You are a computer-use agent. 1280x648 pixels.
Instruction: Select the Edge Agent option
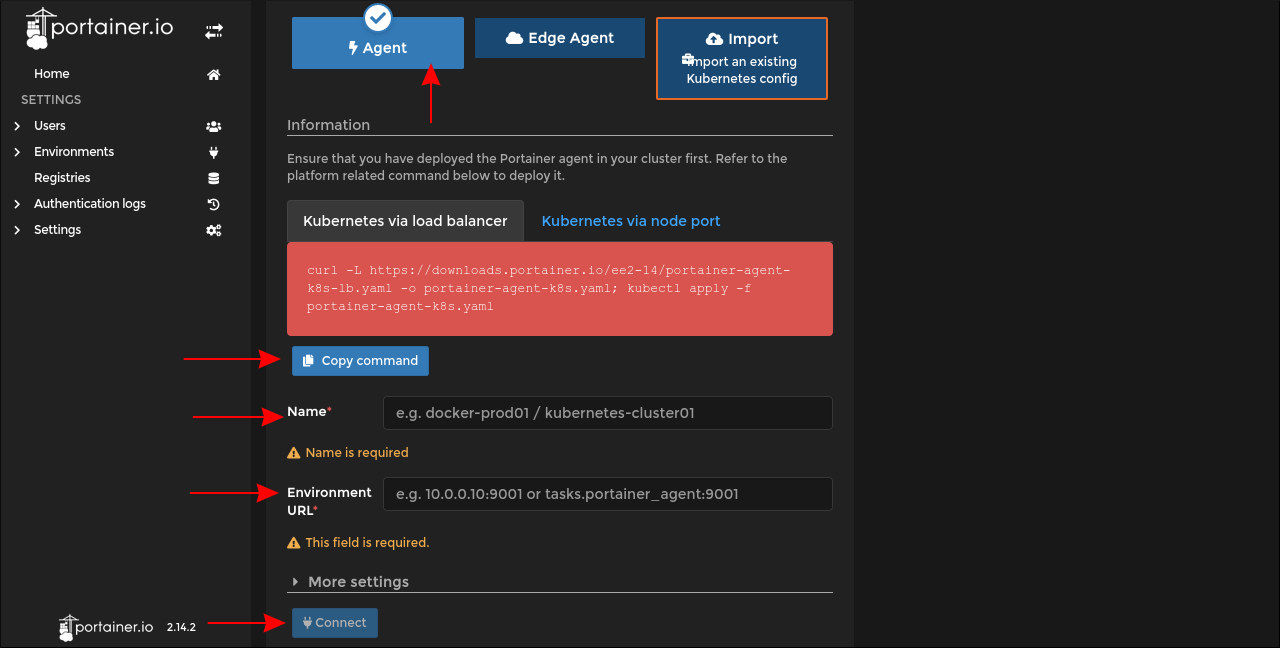[560, 38]
